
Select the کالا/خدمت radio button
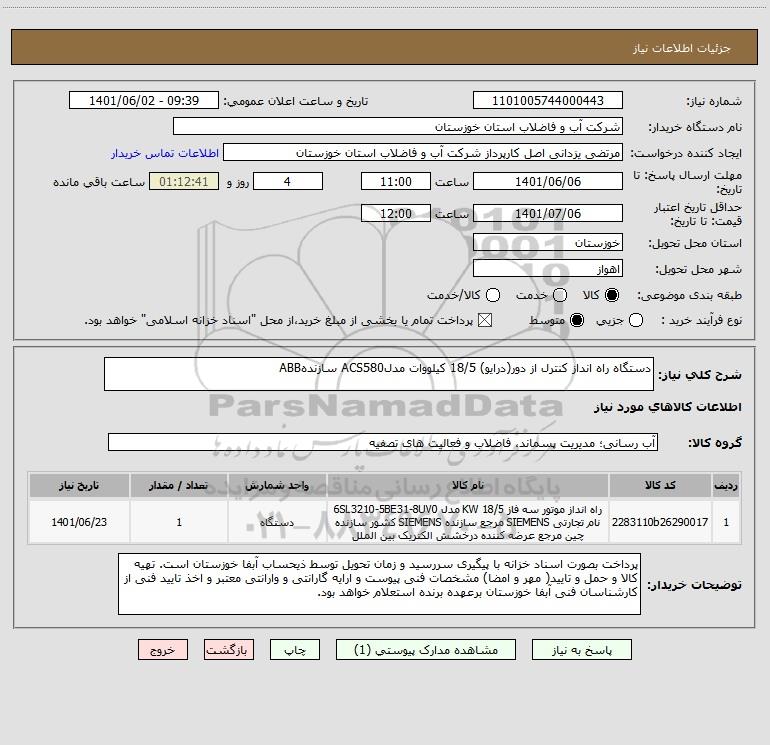(493, 295)
